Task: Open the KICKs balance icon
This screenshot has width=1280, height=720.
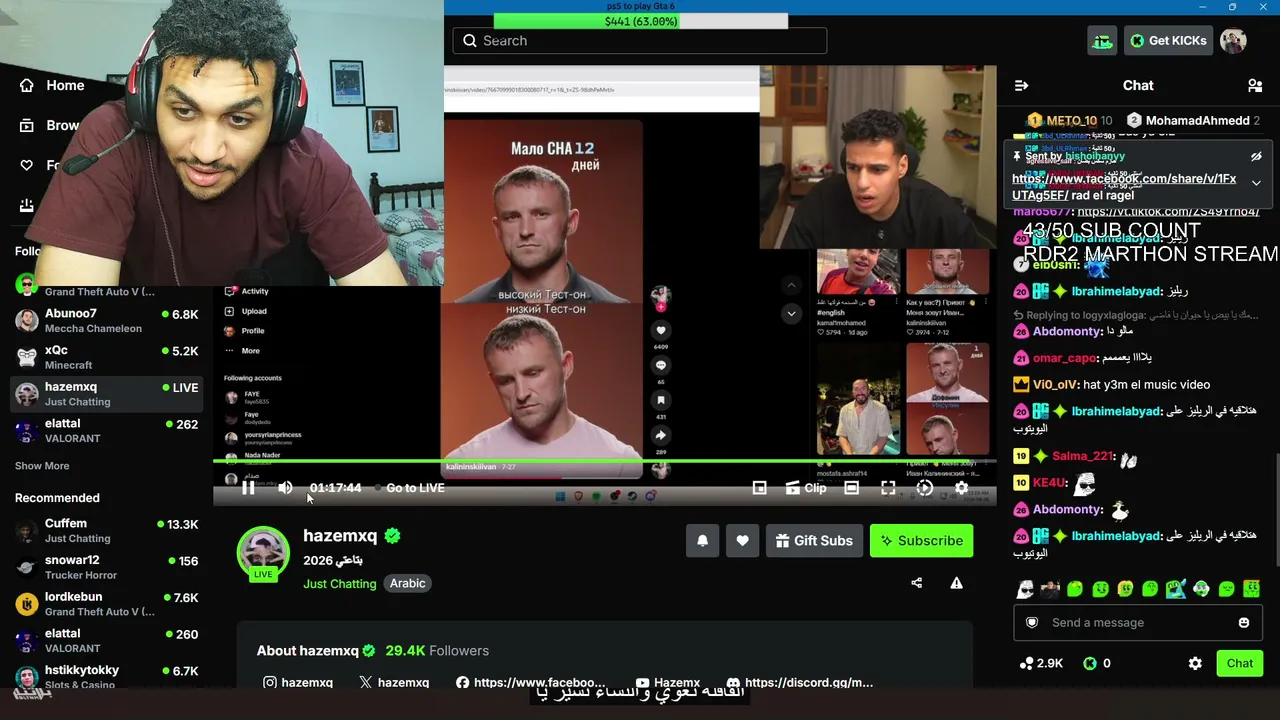Action: tap(1090, 663)
